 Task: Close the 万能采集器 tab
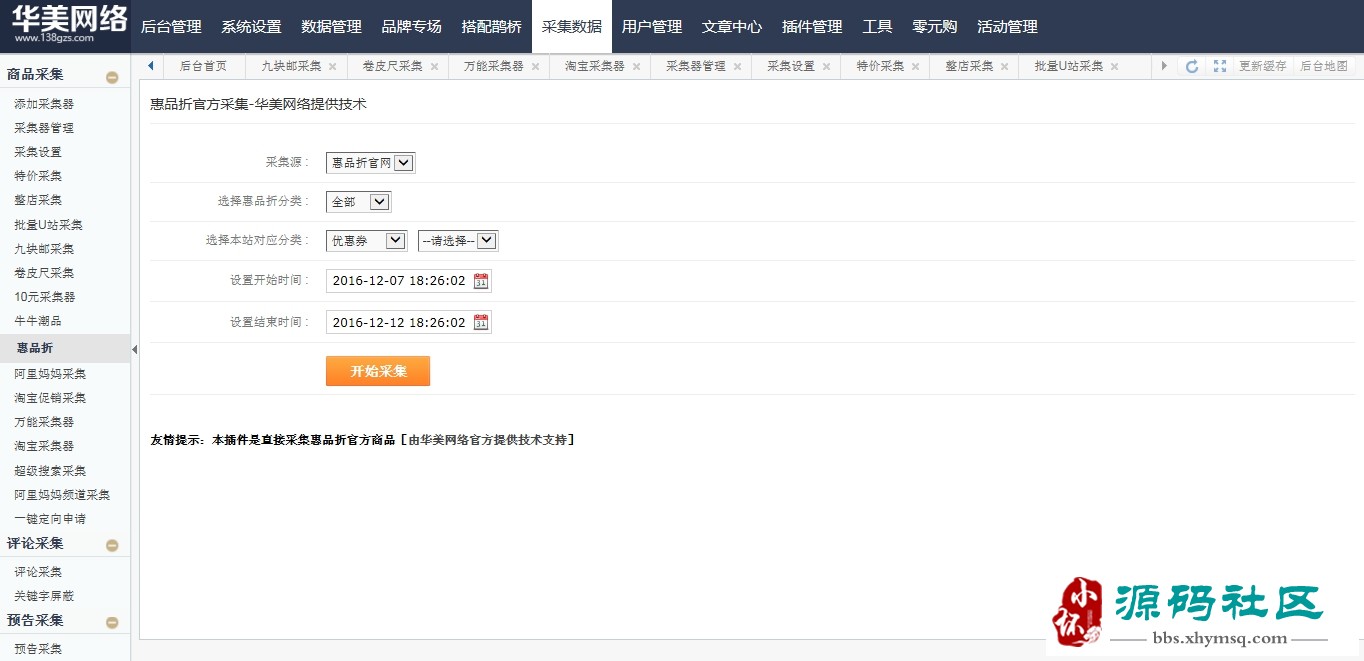pos(535,67)
